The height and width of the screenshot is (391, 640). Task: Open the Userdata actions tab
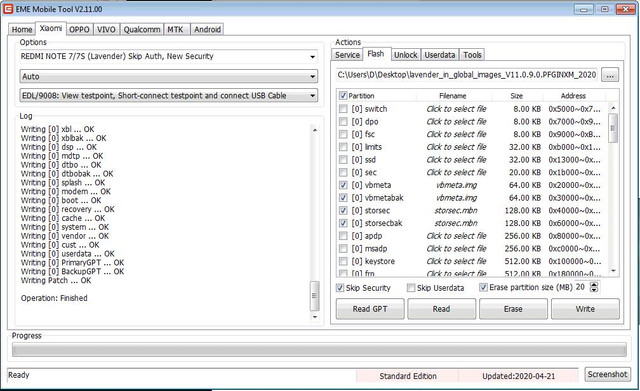click(x=440, y=55)
